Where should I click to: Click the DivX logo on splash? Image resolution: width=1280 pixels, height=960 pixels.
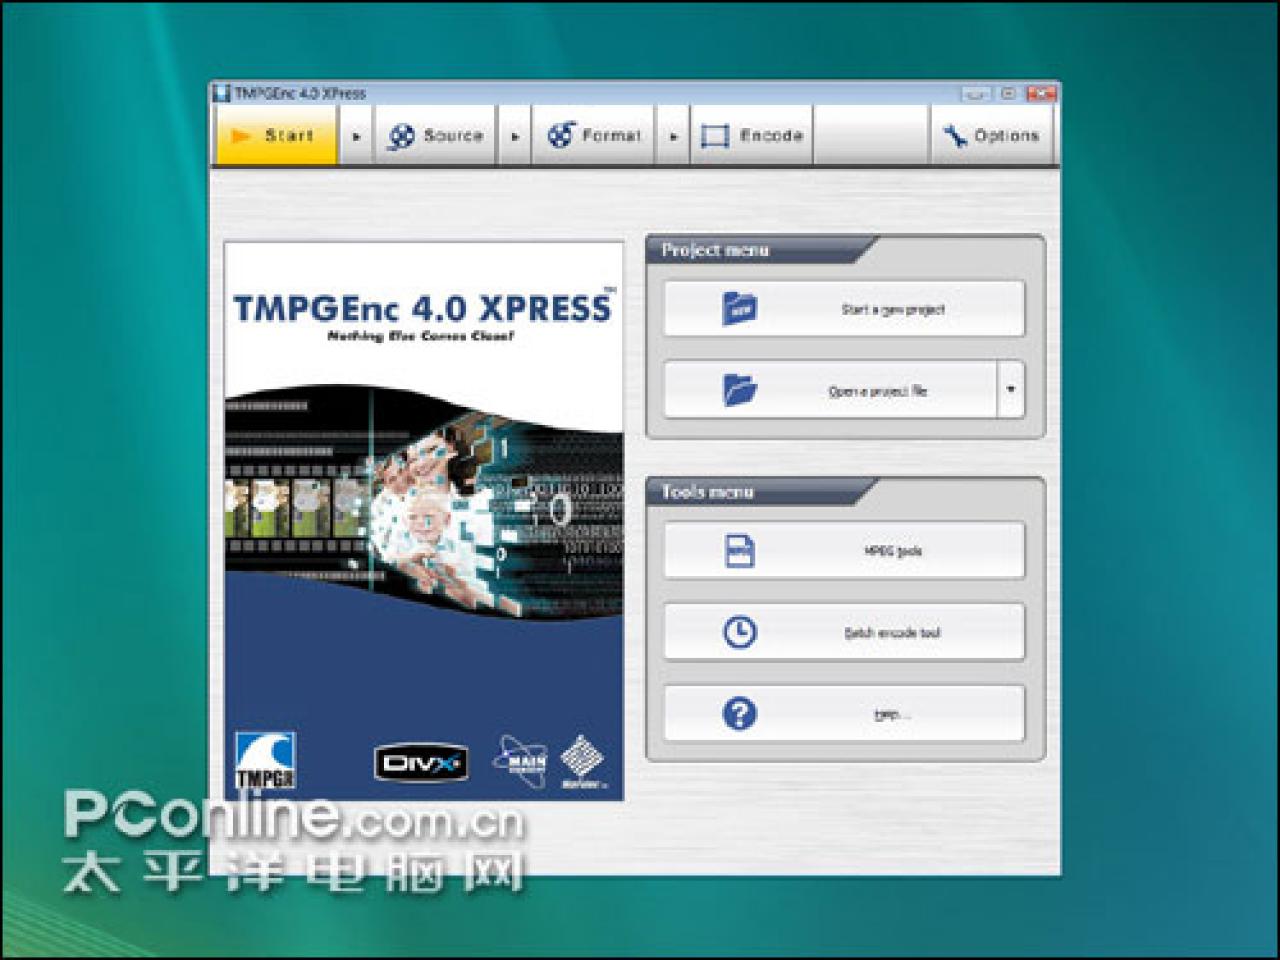point(421,764)
